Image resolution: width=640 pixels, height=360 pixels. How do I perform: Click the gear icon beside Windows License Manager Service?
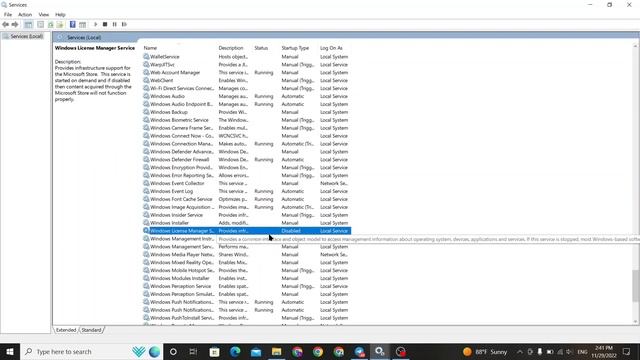coord(146,231)
